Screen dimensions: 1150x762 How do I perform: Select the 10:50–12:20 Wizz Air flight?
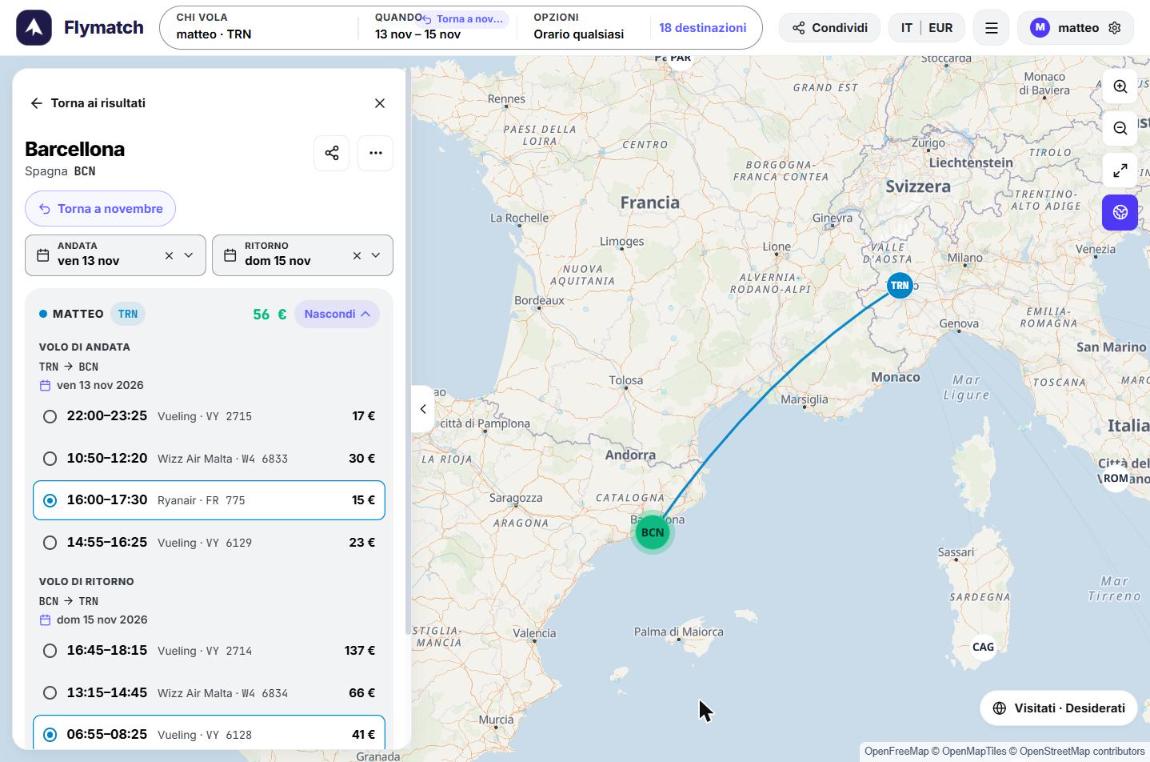click(209, 458)
